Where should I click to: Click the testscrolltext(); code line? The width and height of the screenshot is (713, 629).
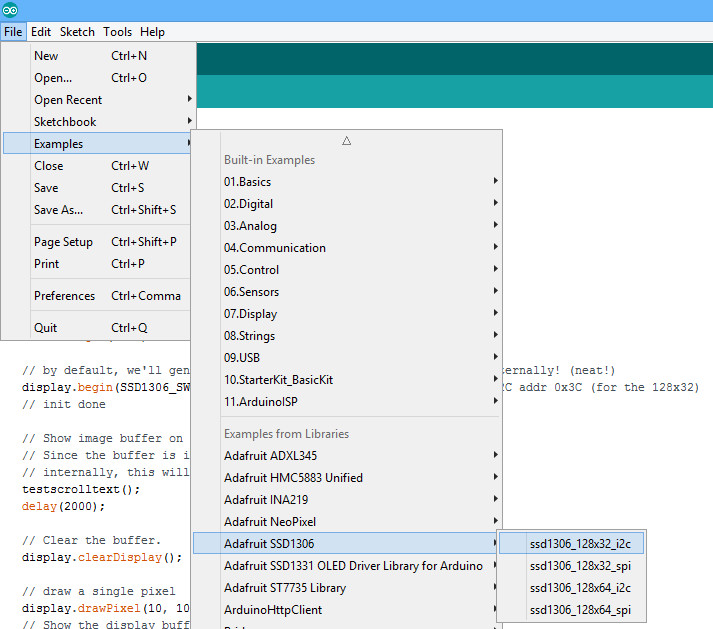click(x=81, y=489)
